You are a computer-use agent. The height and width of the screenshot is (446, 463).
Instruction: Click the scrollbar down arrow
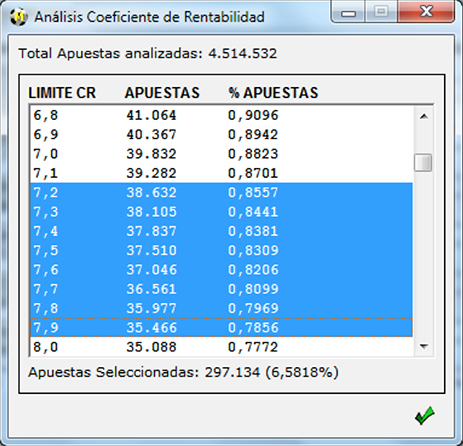click(x=424, y=347)
